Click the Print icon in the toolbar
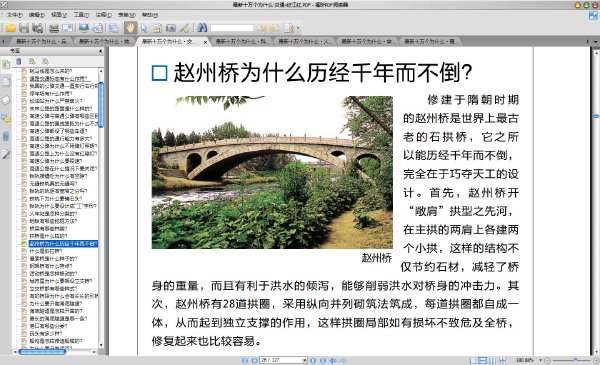The image size is (600, 365). click(x=54, y=28)
